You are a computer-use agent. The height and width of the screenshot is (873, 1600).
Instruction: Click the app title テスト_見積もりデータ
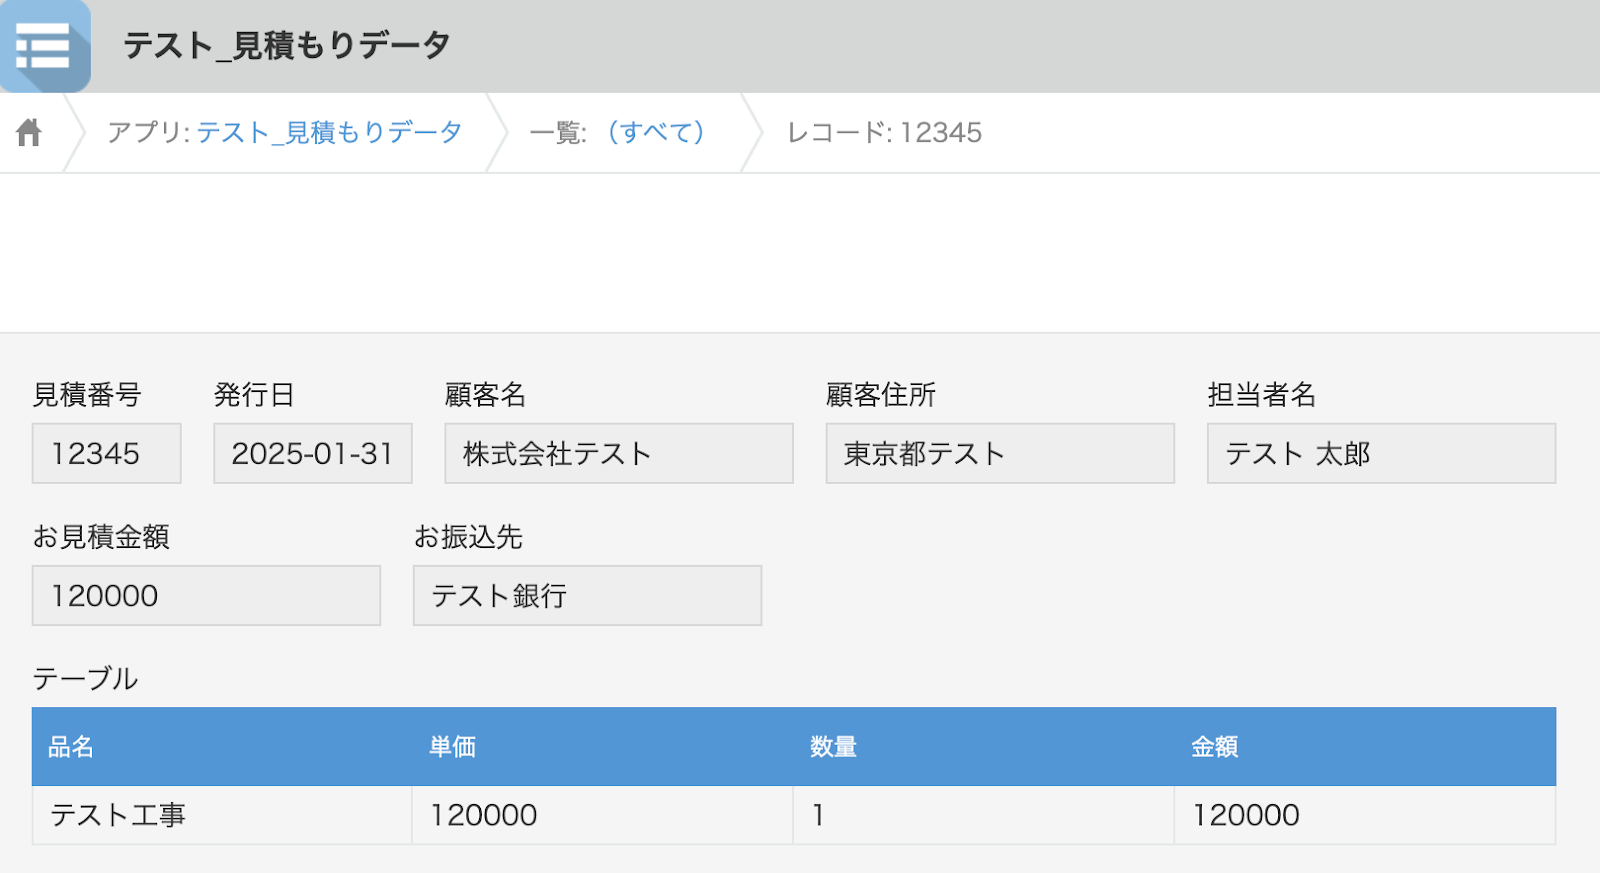click(287, 46)
